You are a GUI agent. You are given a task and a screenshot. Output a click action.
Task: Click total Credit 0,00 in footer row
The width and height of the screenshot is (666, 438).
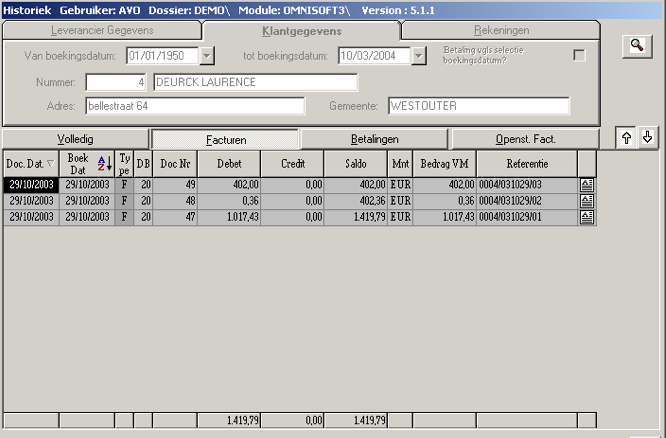(293, 421)
